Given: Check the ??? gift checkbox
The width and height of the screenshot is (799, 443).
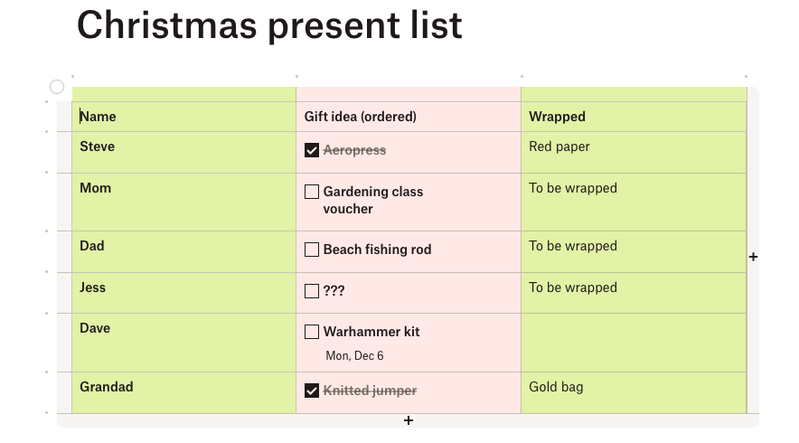Looking at the screenshot, I should coord(312,291).
